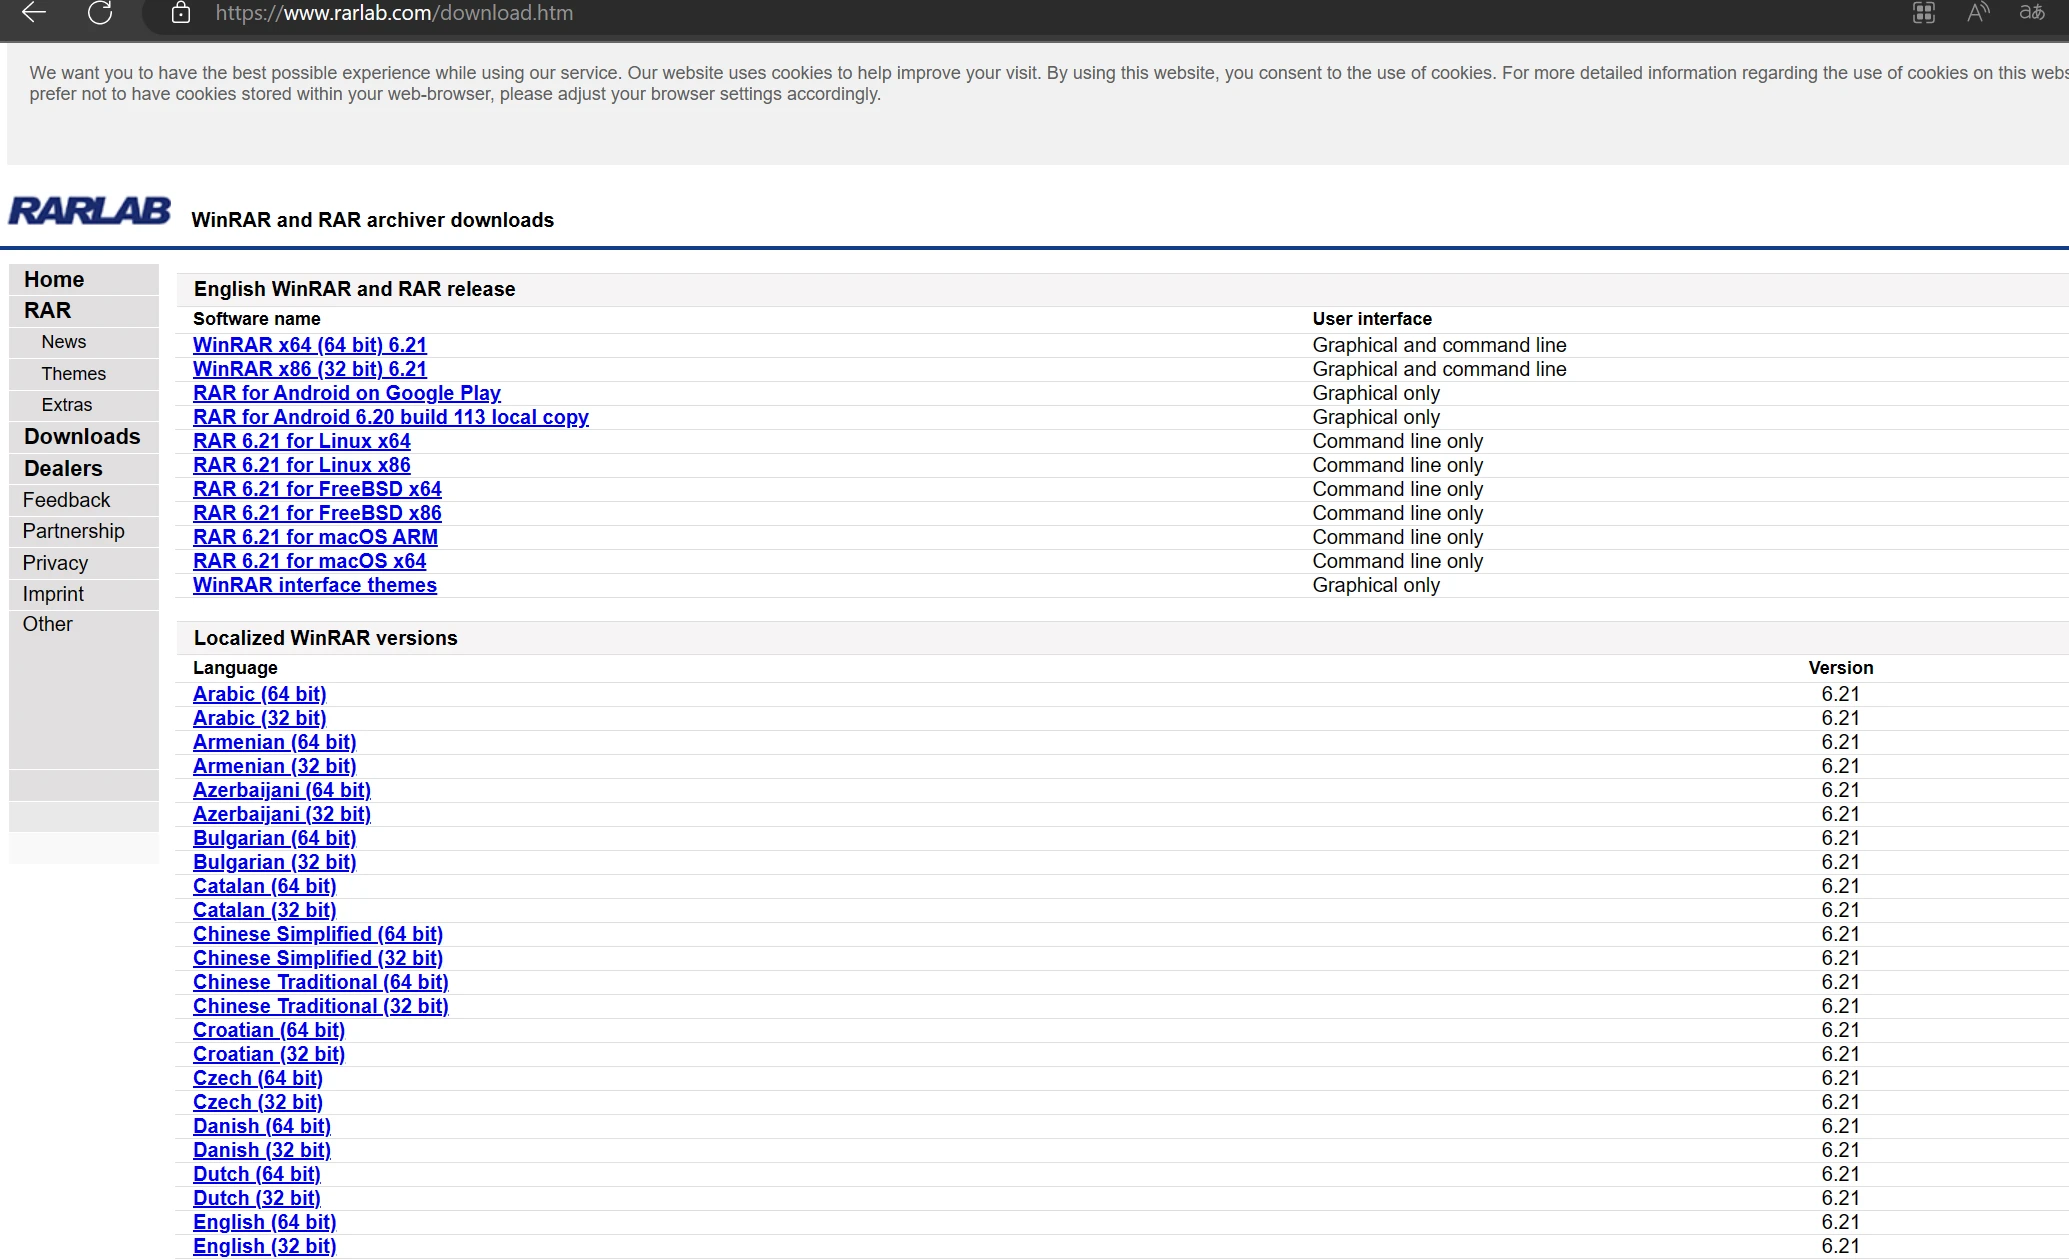The height and width of the screenshot is (1260, 2069).
Task: Download Arabic (64 bit) version
Action: pyautogui.click(x=260, y=694)
